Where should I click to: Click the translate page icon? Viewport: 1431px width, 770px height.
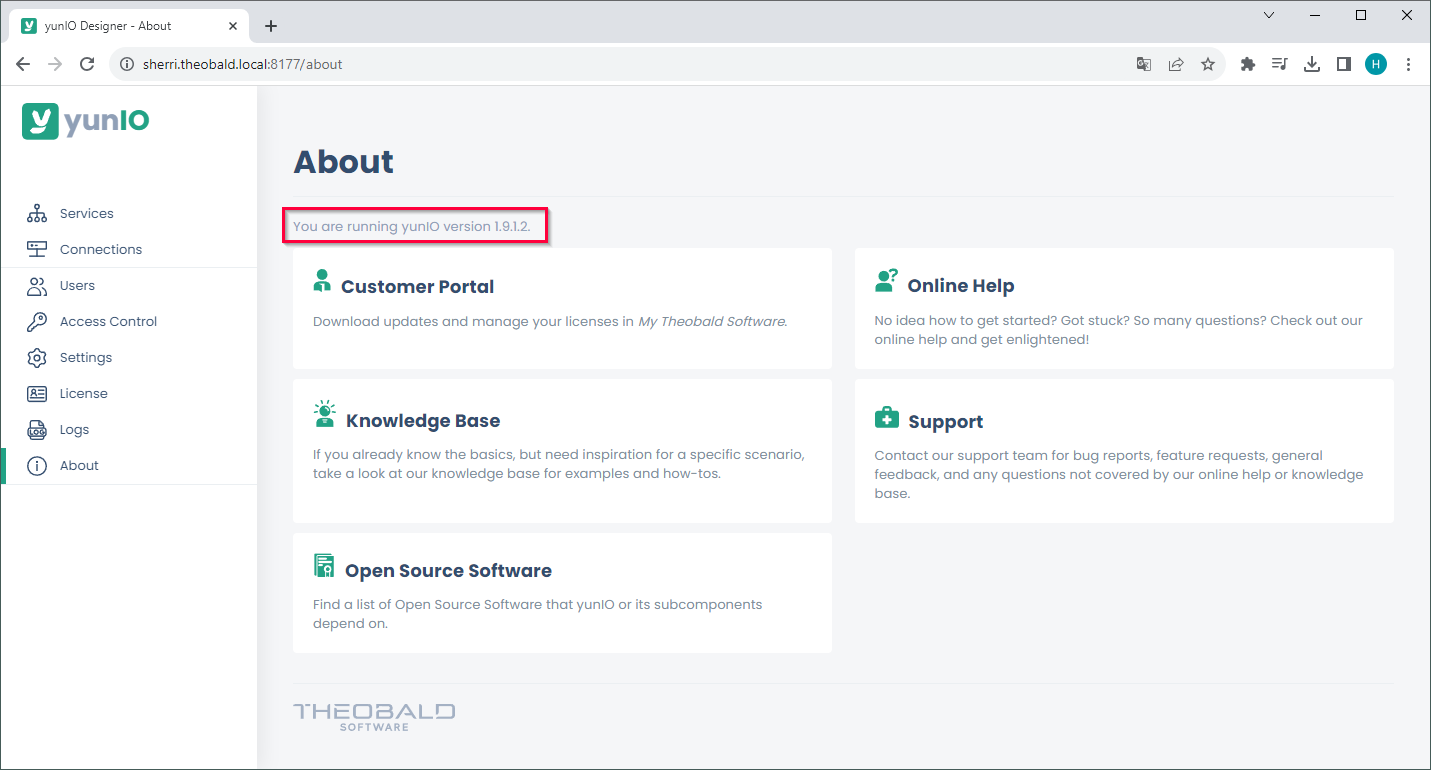pos(1144,64)
